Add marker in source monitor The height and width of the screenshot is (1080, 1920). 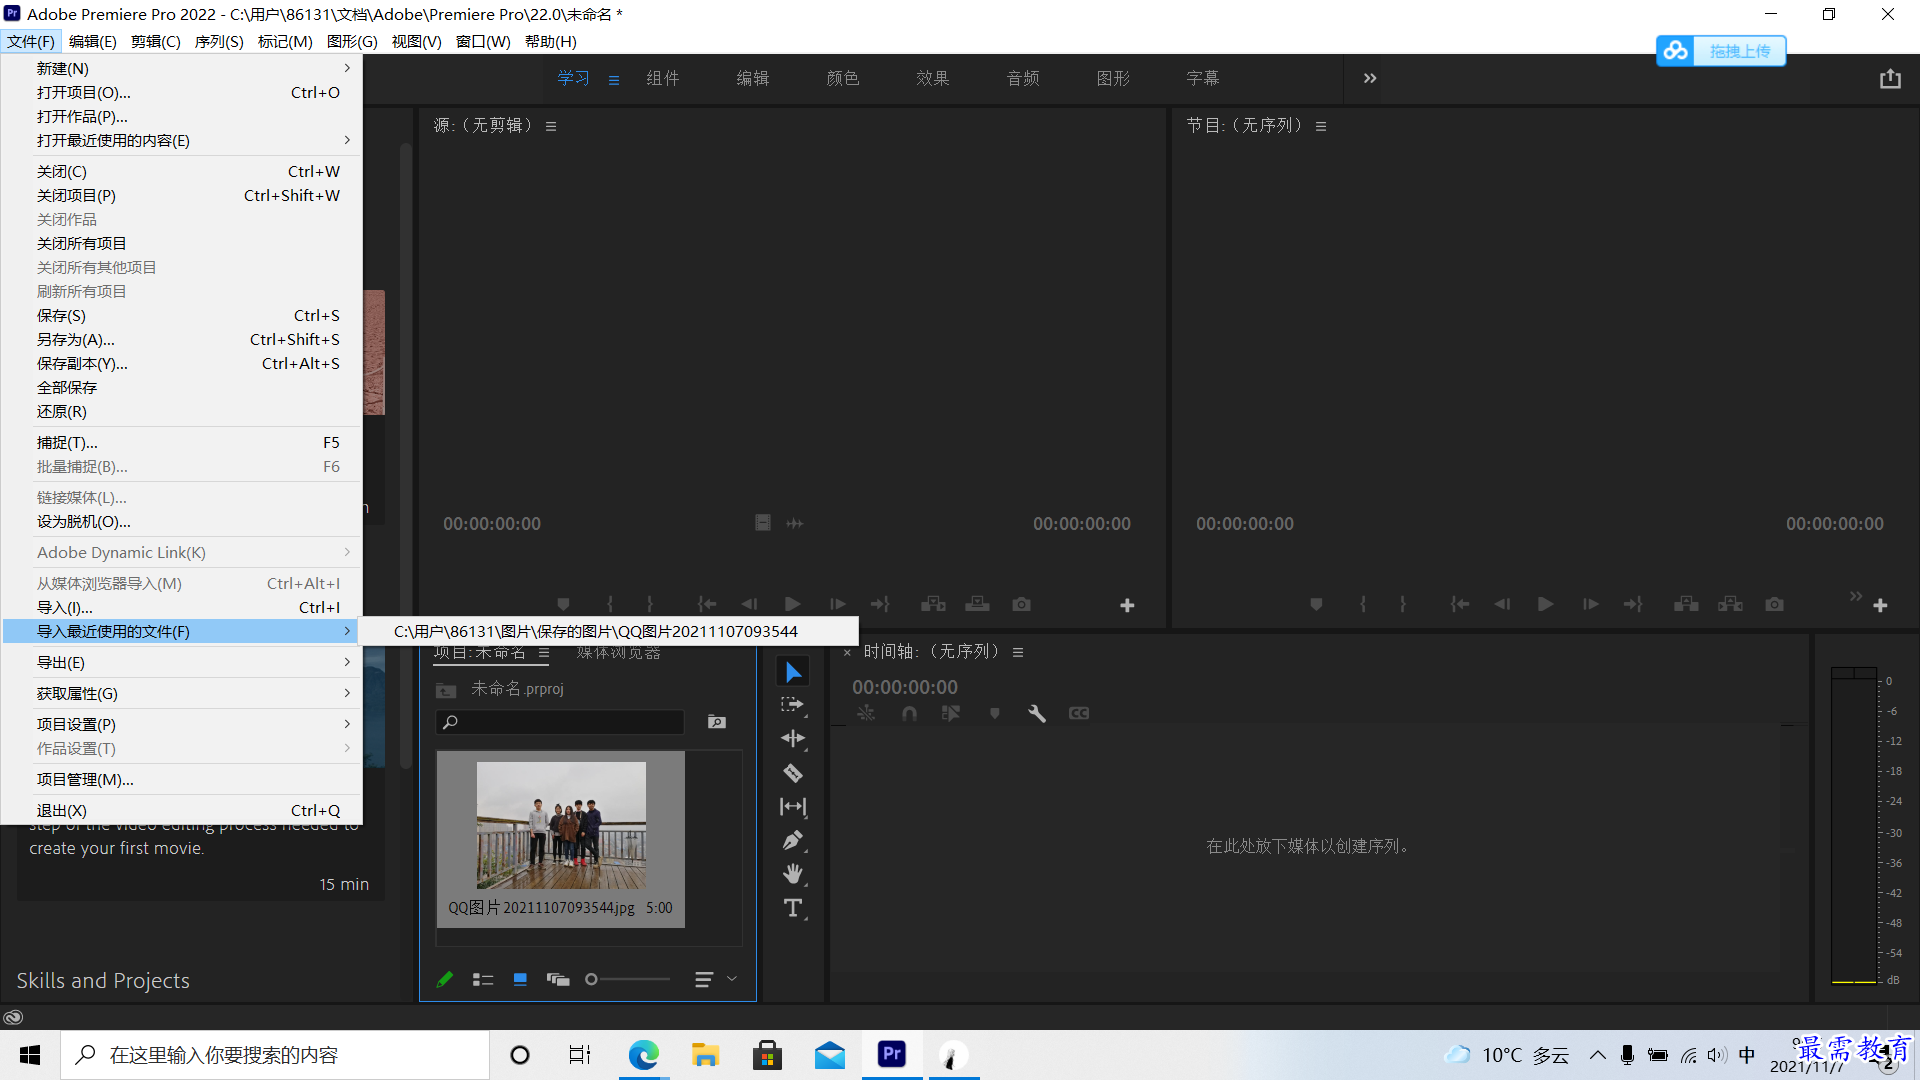(564, 604)
